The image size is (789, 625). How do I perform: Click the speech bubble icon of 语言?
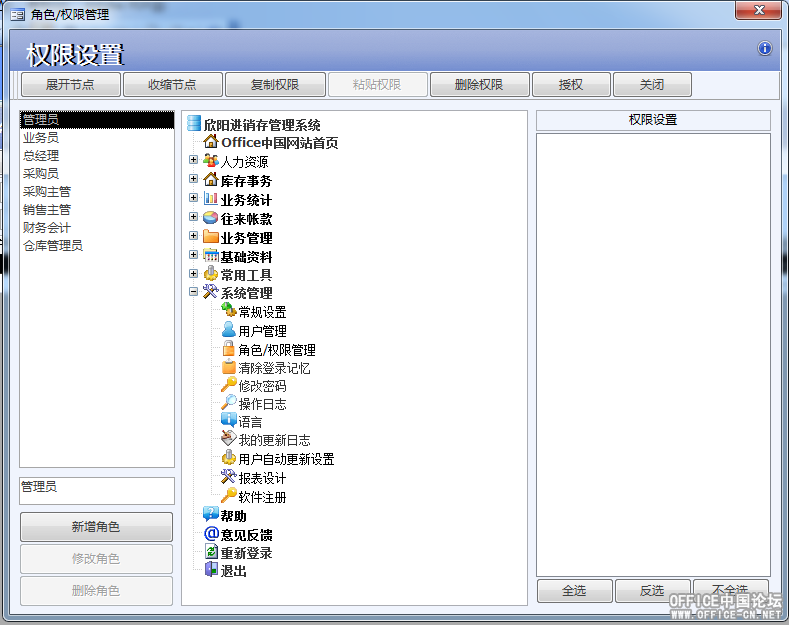[228, 420]
